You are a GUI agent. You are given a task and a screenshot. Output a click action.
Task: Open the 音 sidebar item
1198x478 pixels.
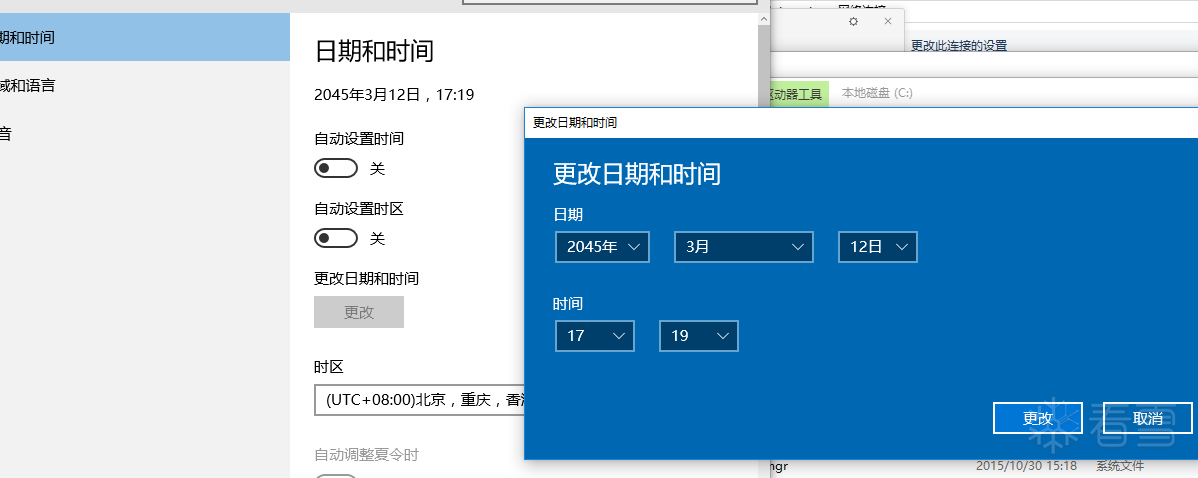pos(145,134)
